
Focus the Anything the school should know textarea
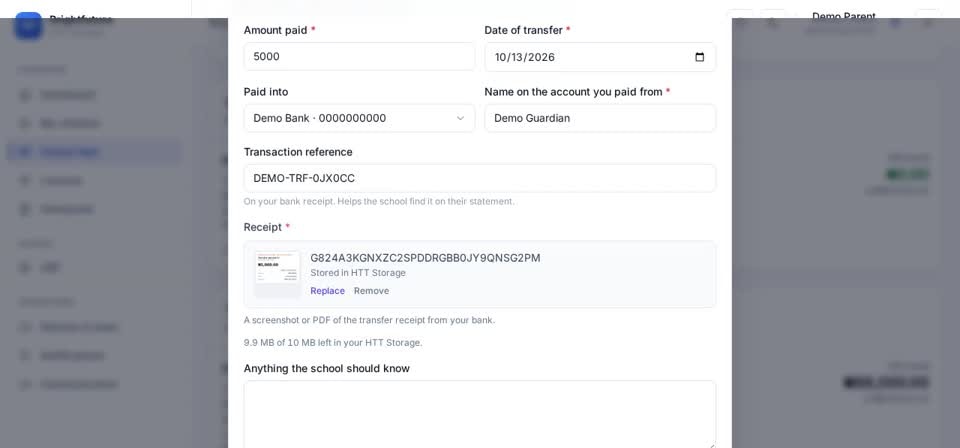coord(480,414)
